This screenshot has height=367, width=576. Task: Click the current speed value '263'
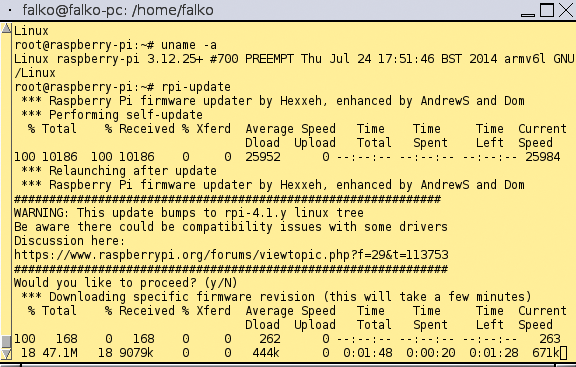(x=550, y=339)
